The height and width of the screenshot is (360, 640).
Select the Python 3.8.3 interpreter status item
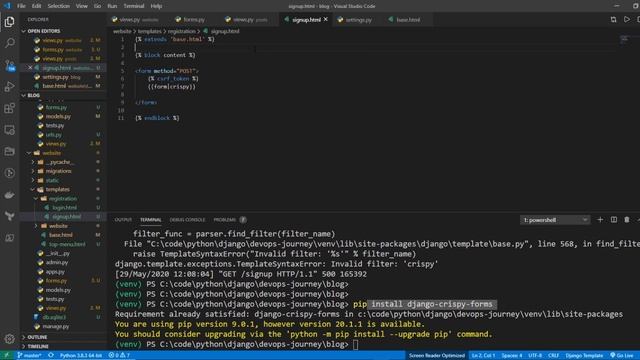(x=81, y=355)
